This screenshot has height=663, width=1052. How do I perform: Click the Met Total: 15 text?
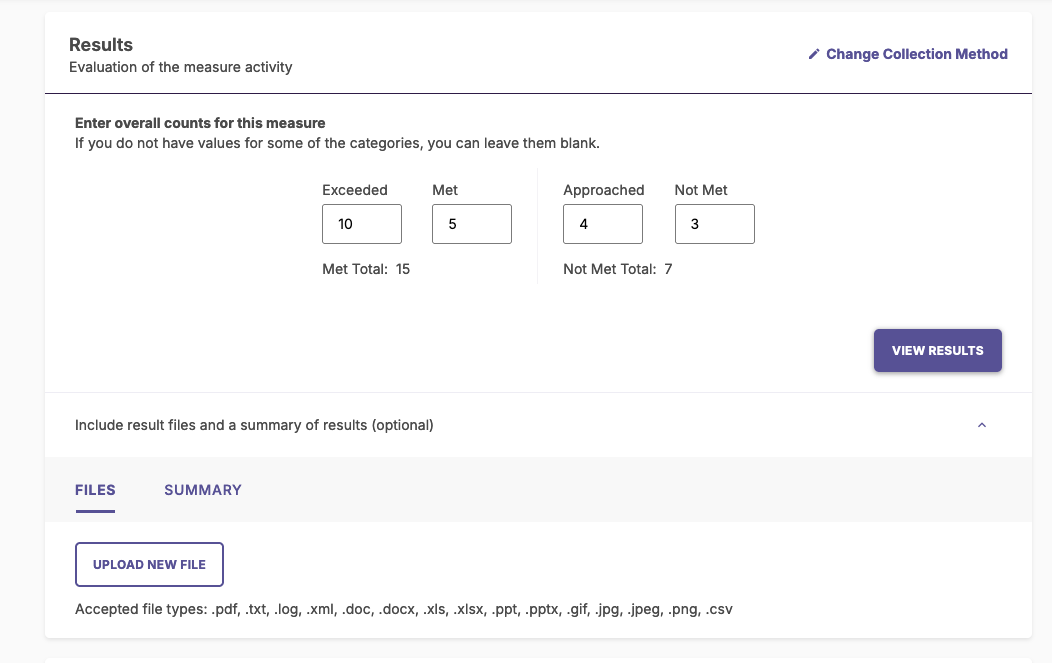click(366, 269)
